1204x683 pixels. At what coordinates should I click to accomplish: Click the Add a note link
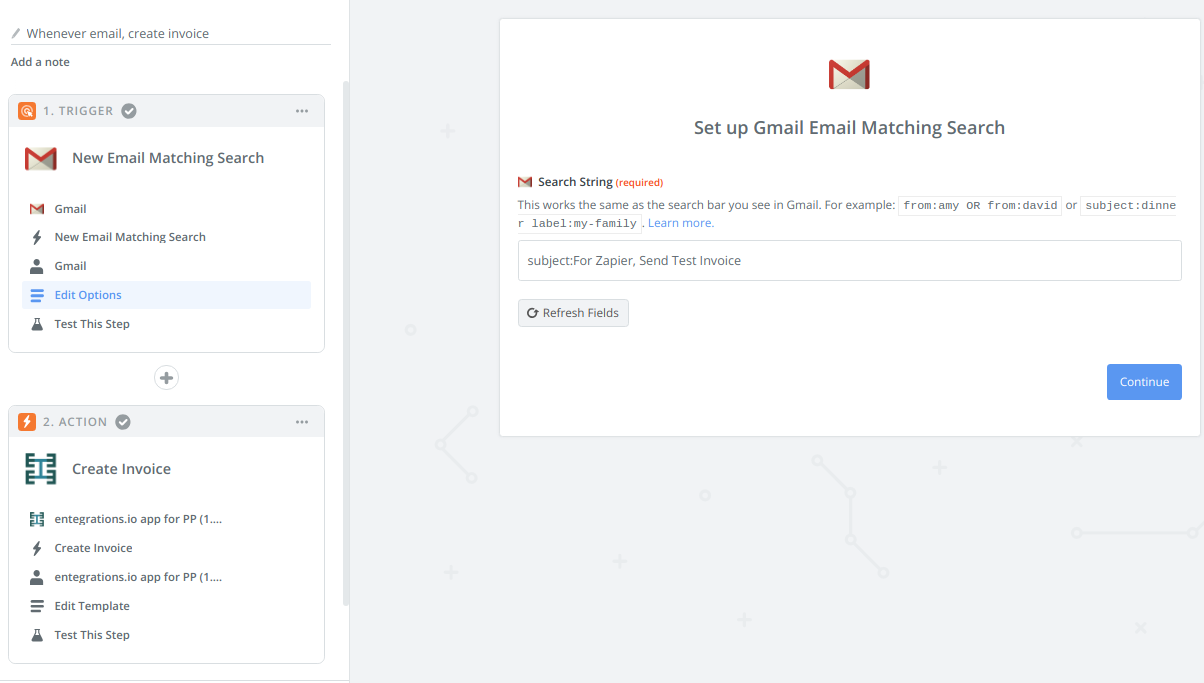pyautogui.click(x=40, y=62)
